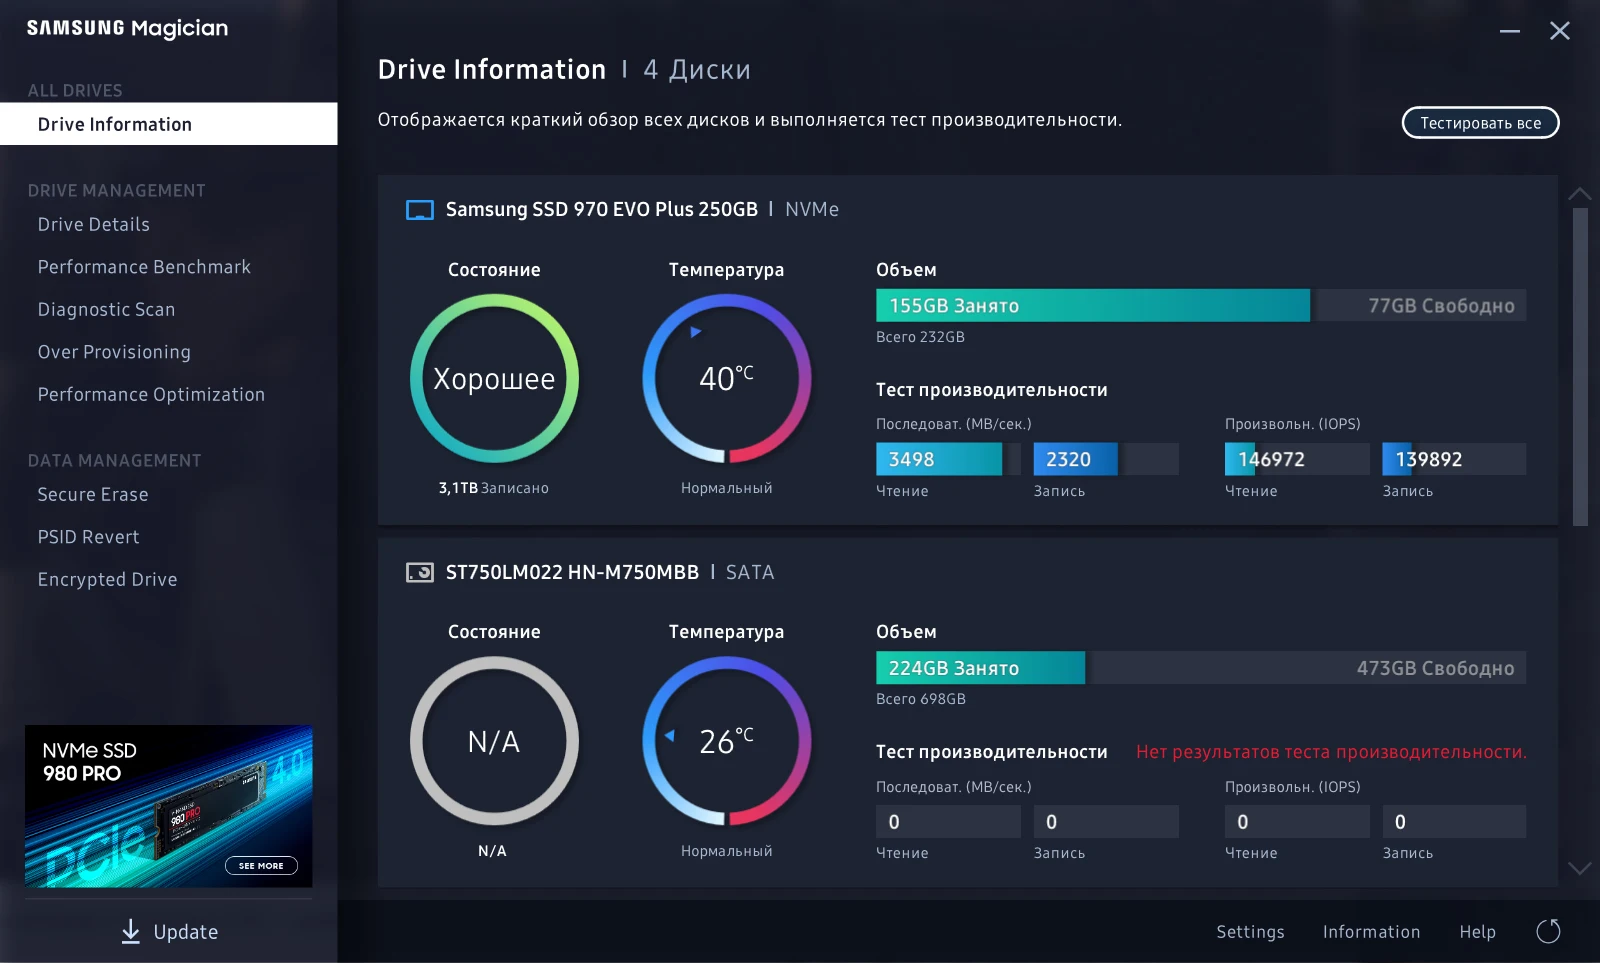The height and width of the screenshot is (963, 1600).
Task: Open Over Provisioning
Action: (x=115, y=352)
